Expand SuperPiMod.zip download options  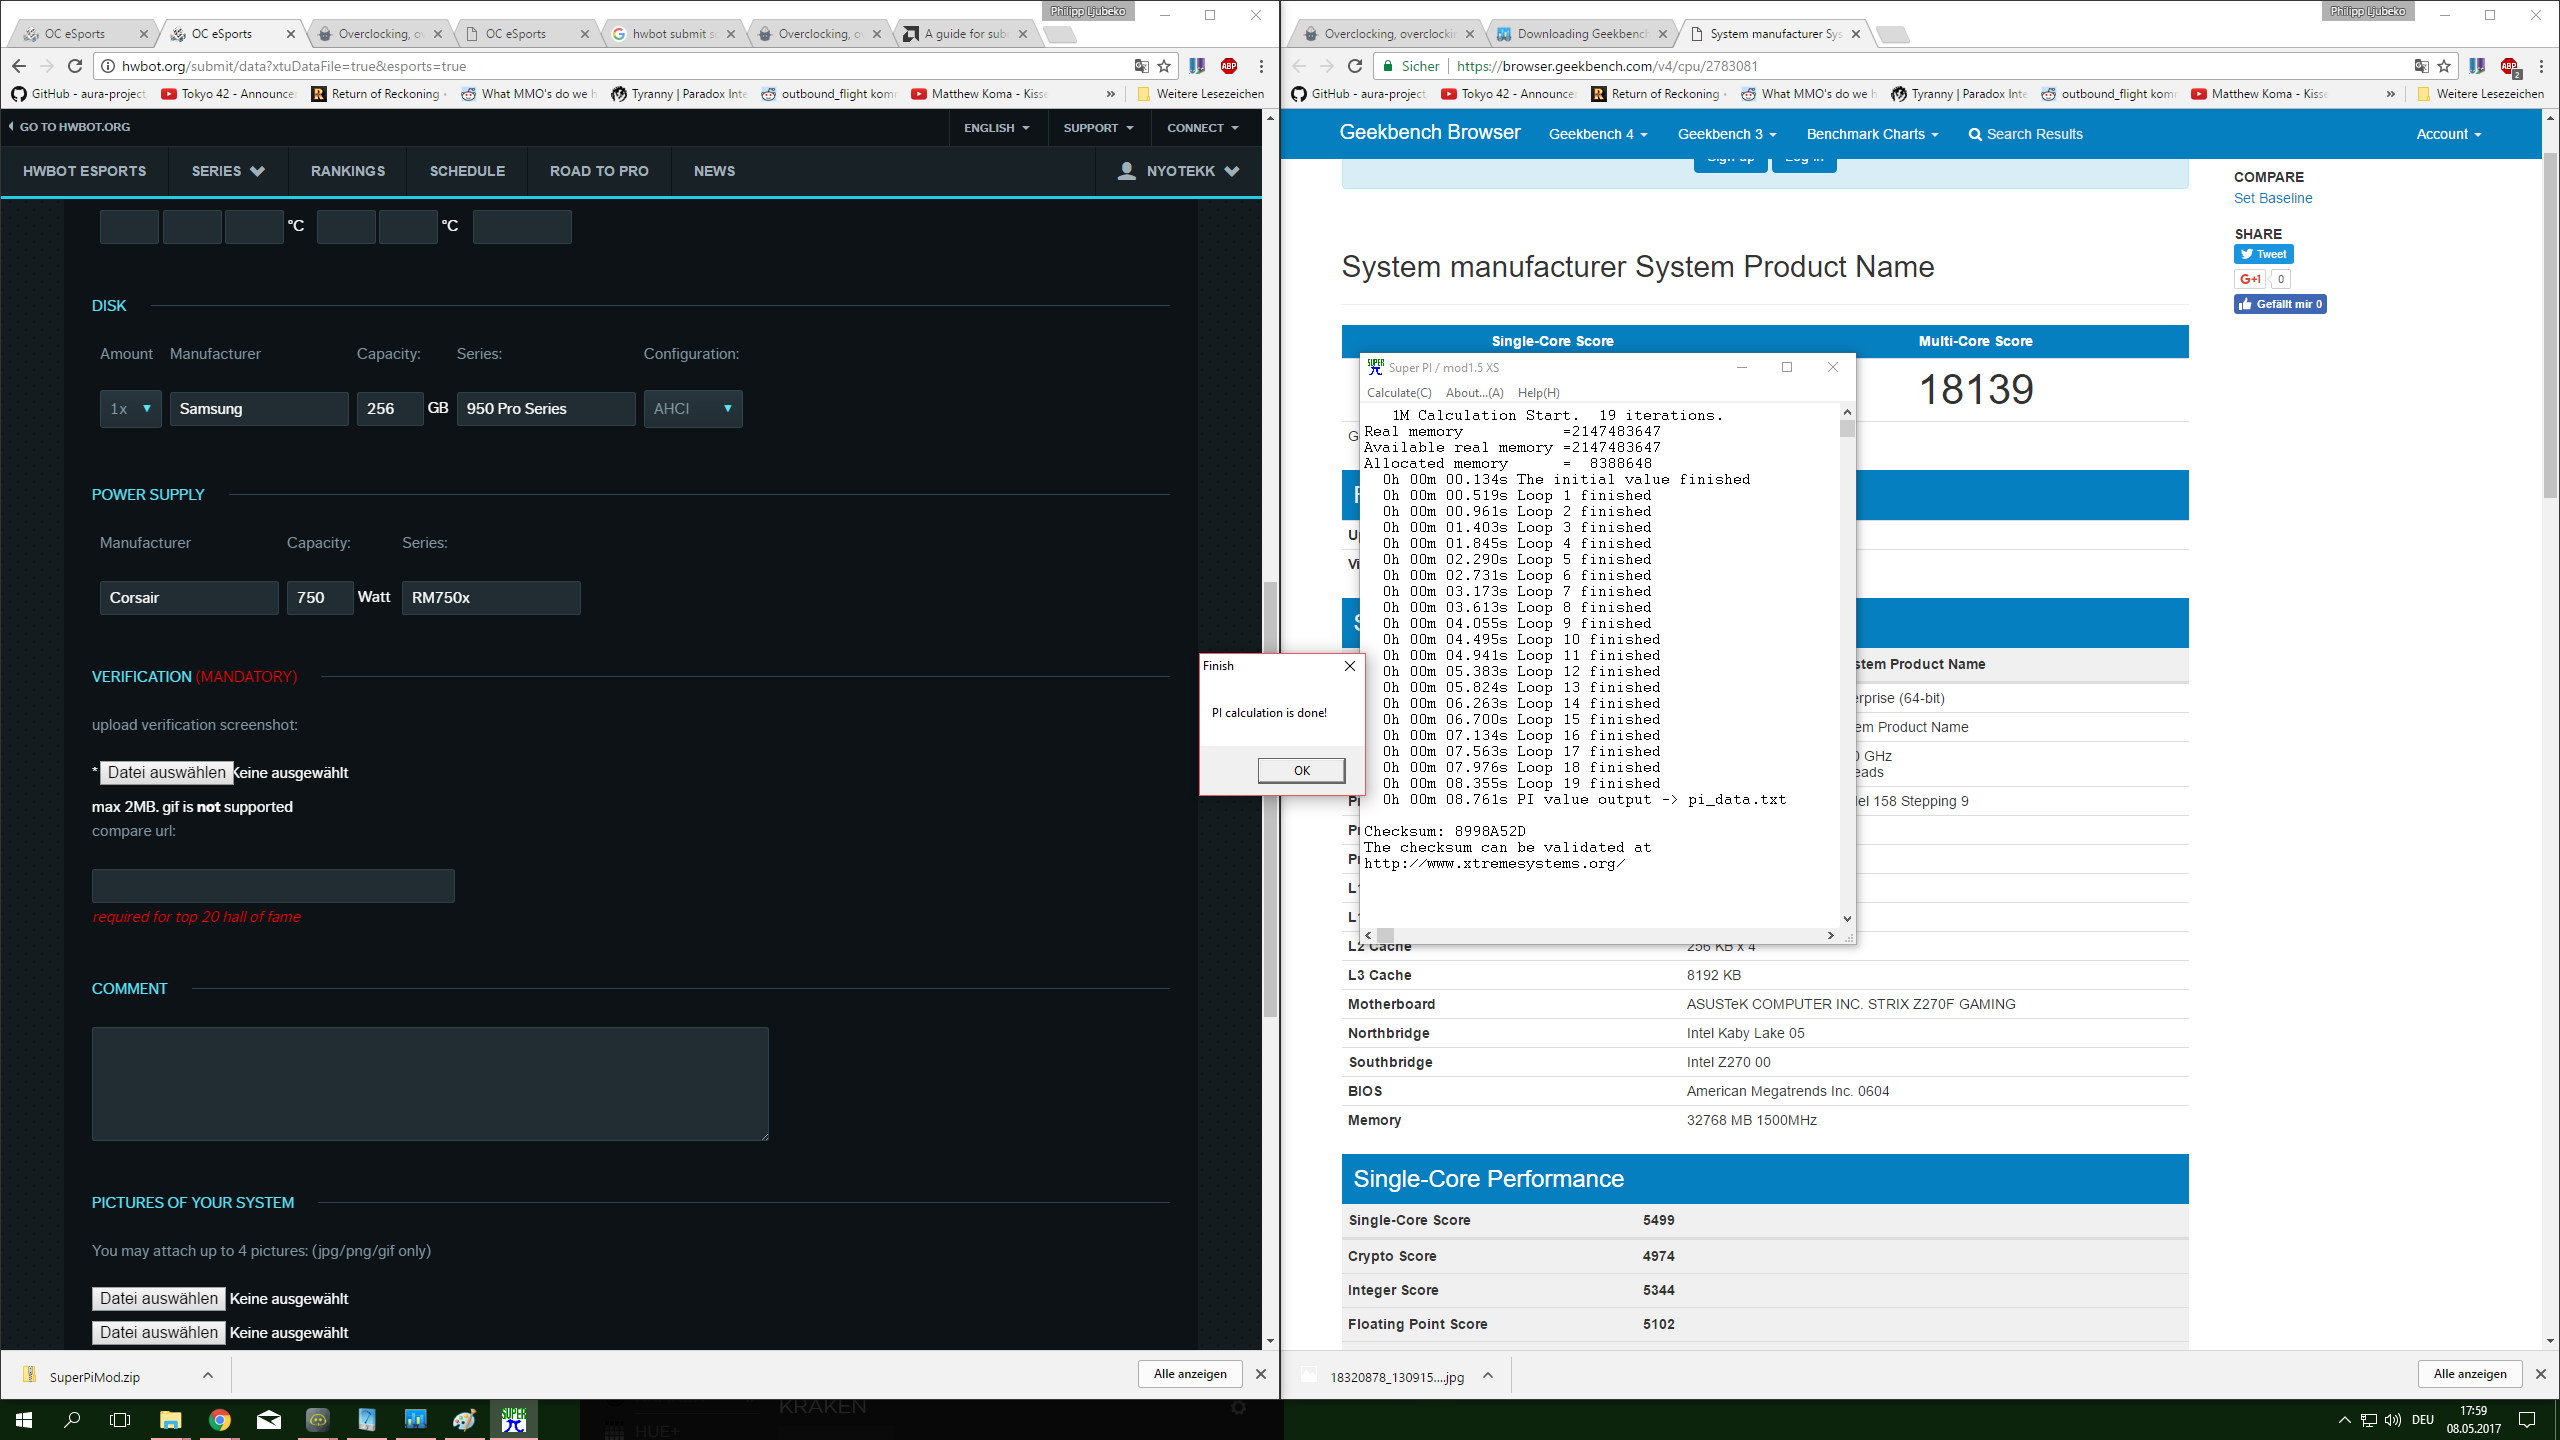pos(208,1375)
